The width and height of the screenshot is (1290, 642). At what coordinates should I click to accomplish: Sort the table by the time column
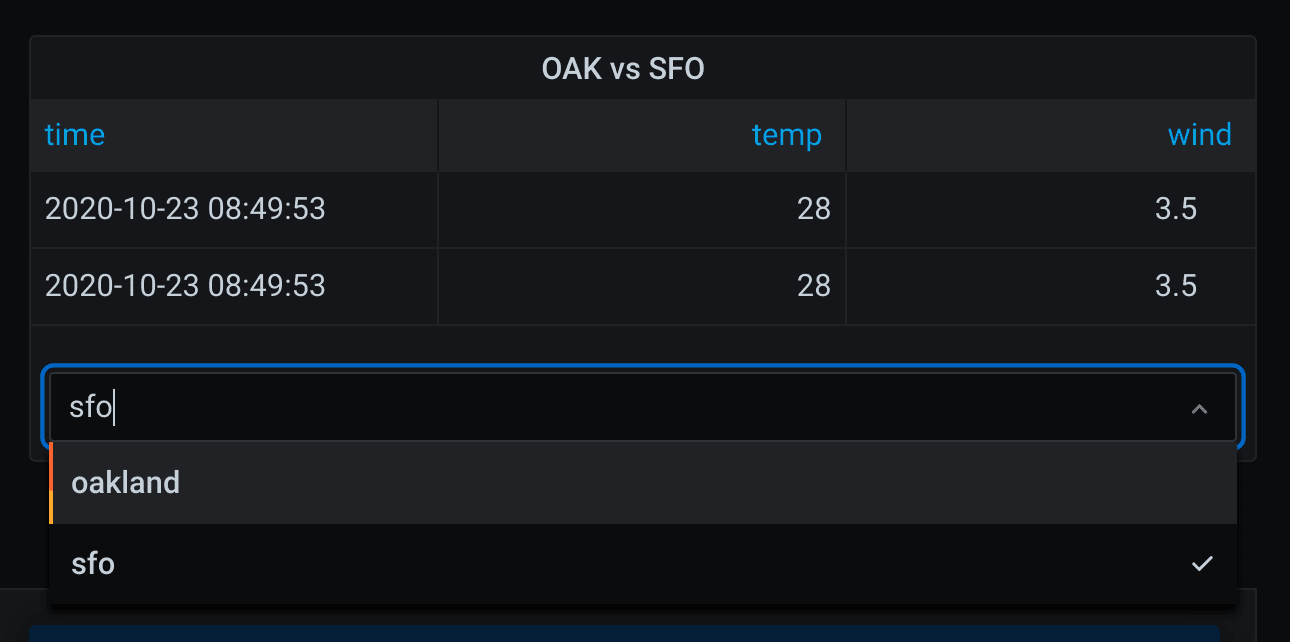coord(75,135)
